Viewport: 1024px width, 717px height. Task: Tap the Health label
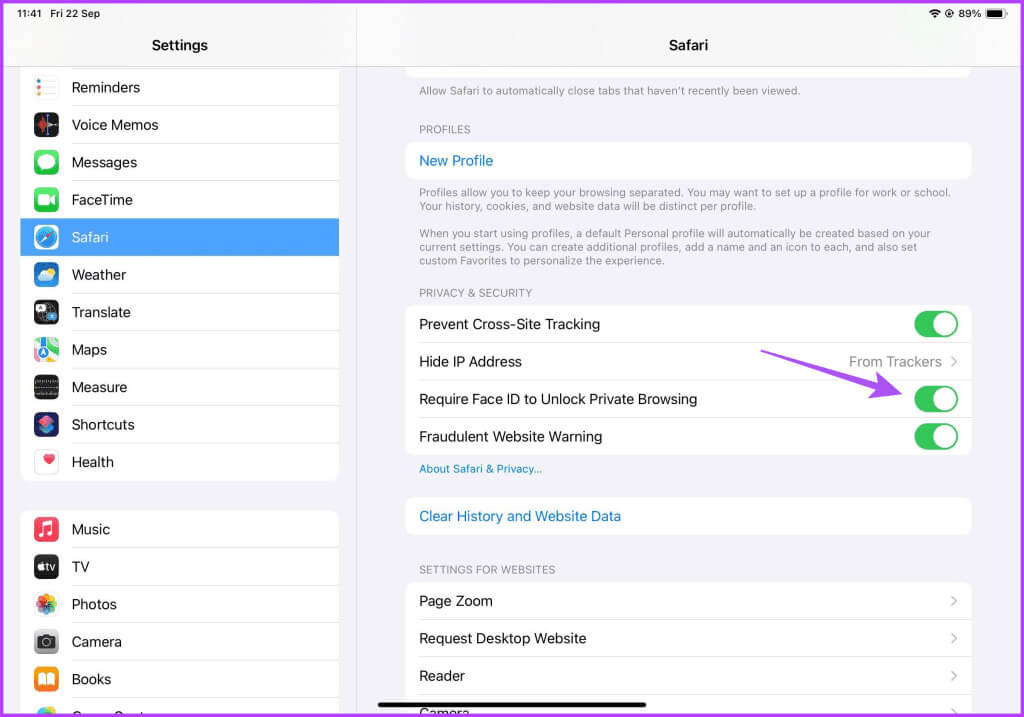[x=93, y=462]
